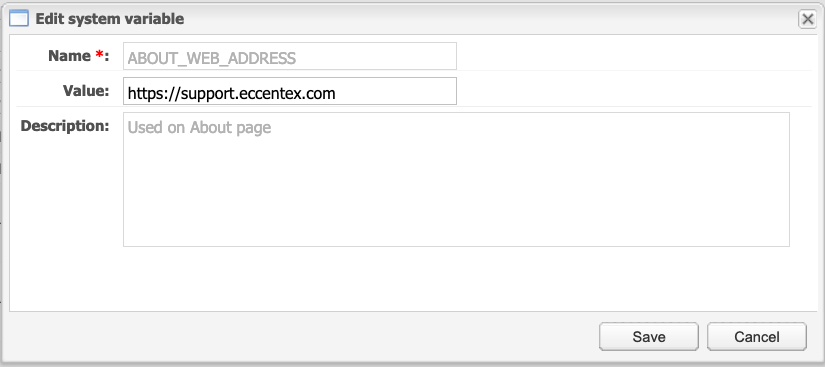Click the red required asterisk
This screenshot has width=825, height=367.
[x=99, y=55]
